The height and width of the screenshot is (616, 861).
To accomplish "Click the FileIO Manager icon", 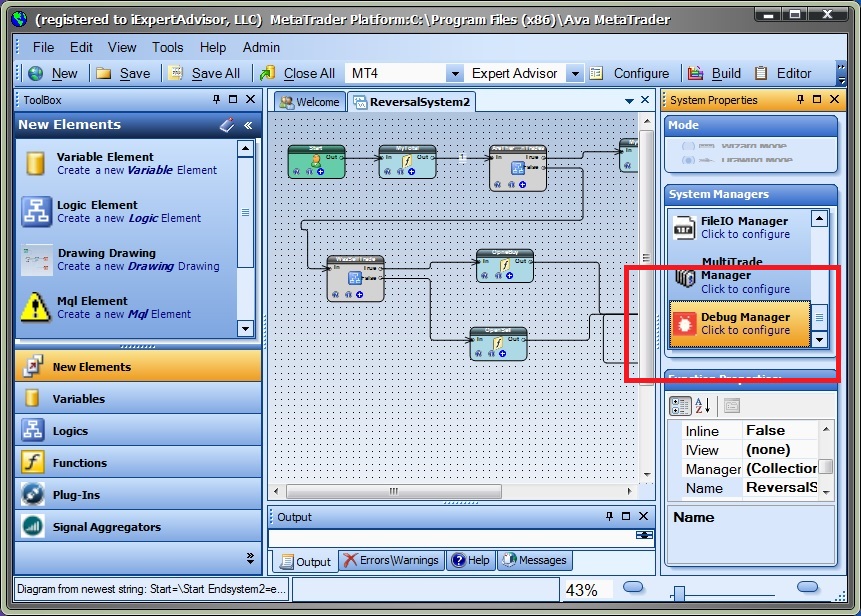I will coord(684,228).
